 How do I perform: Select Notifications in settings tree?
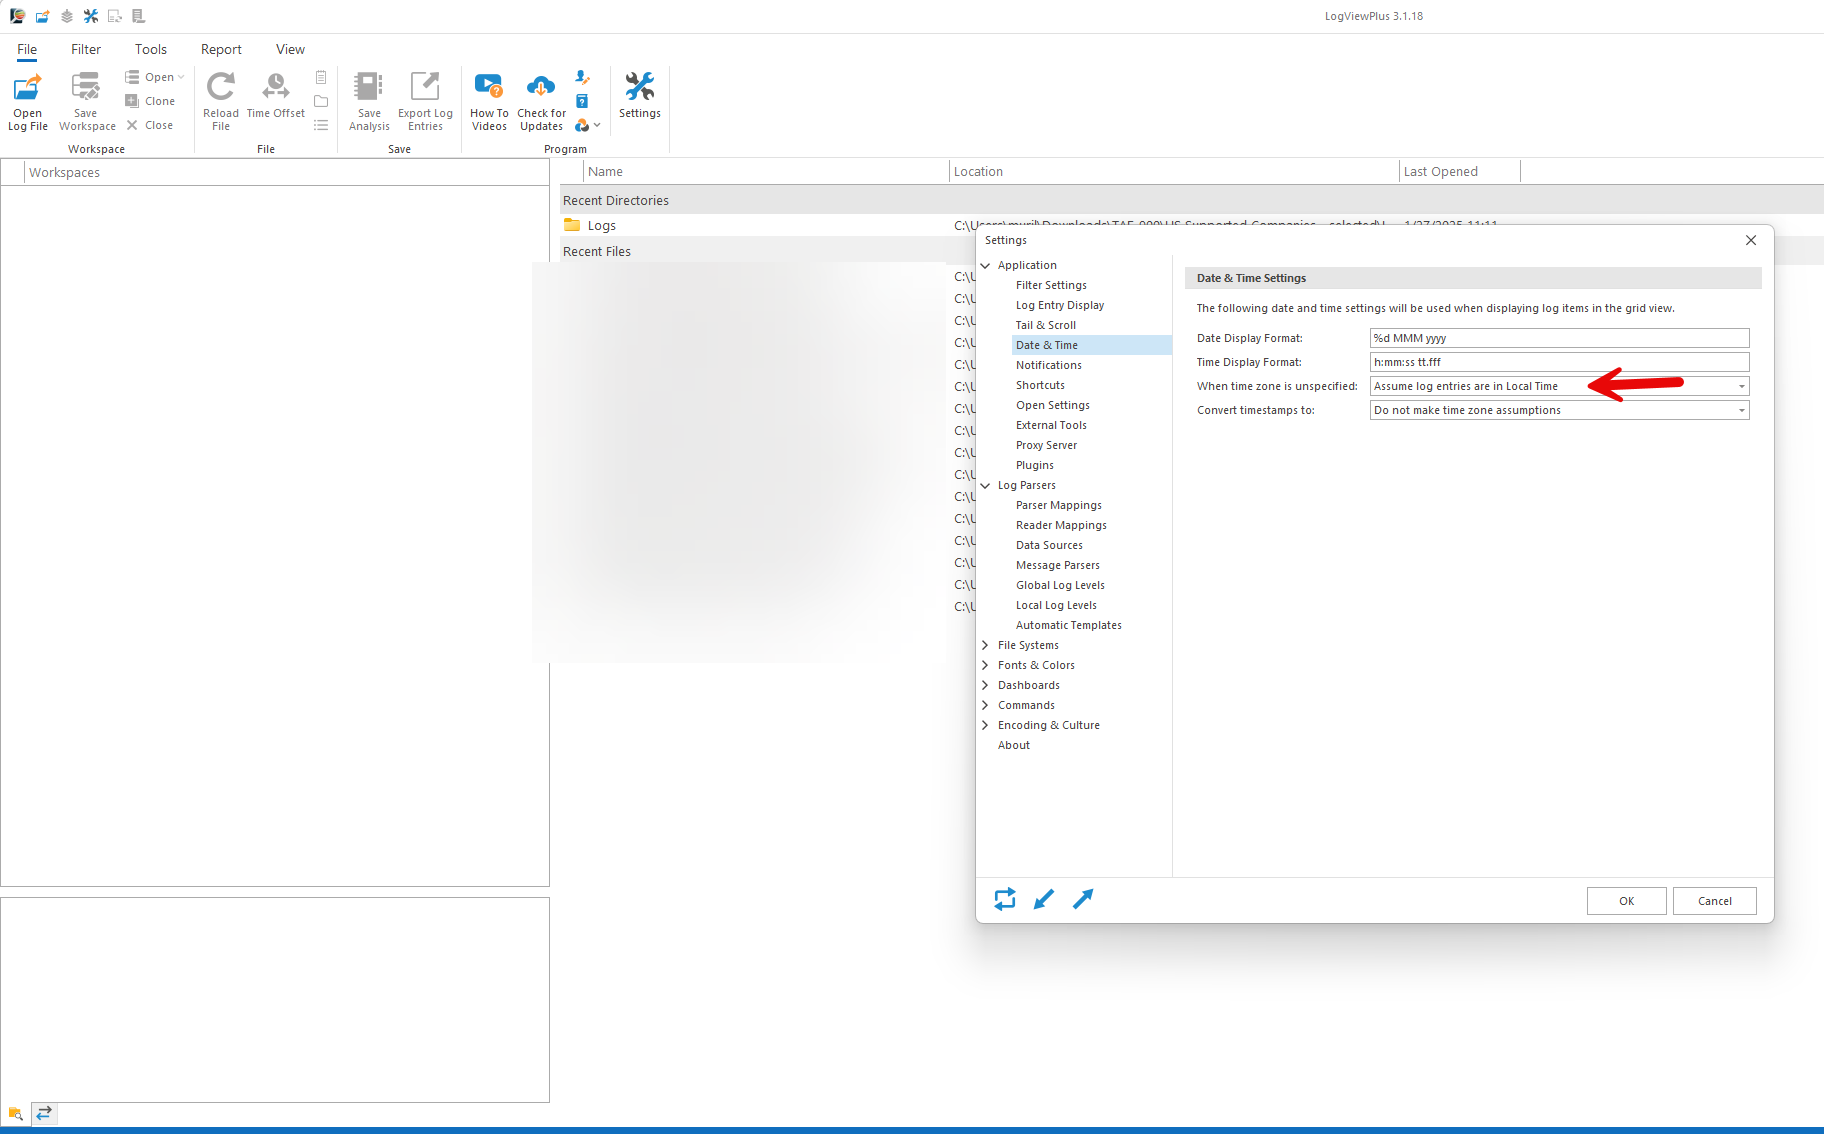[x=1049, y=365]
